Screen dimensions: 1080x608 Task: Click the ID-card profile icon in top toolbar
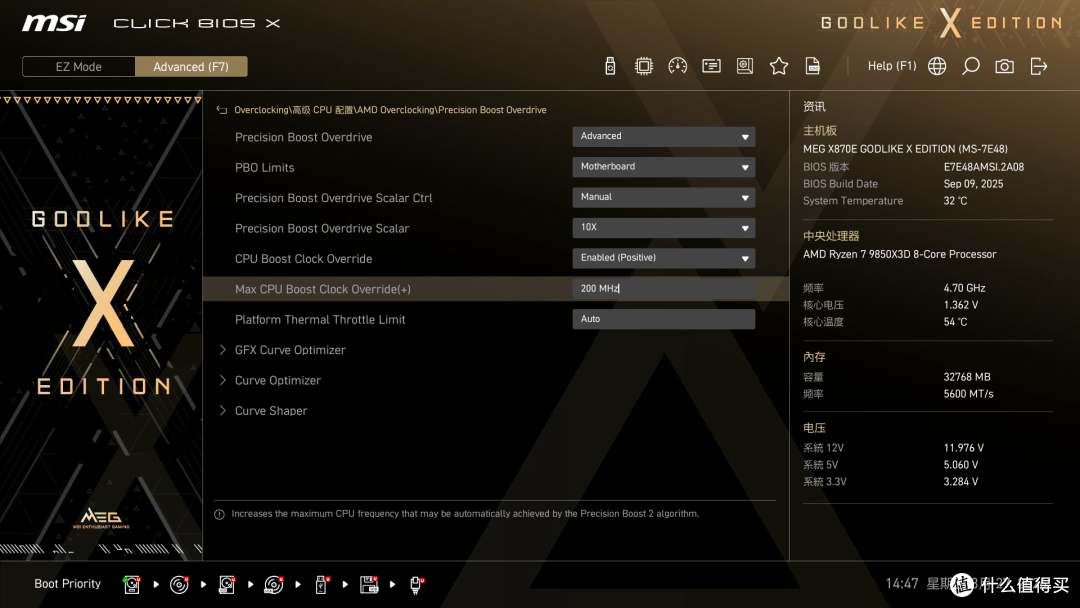[x=712, y=66]
